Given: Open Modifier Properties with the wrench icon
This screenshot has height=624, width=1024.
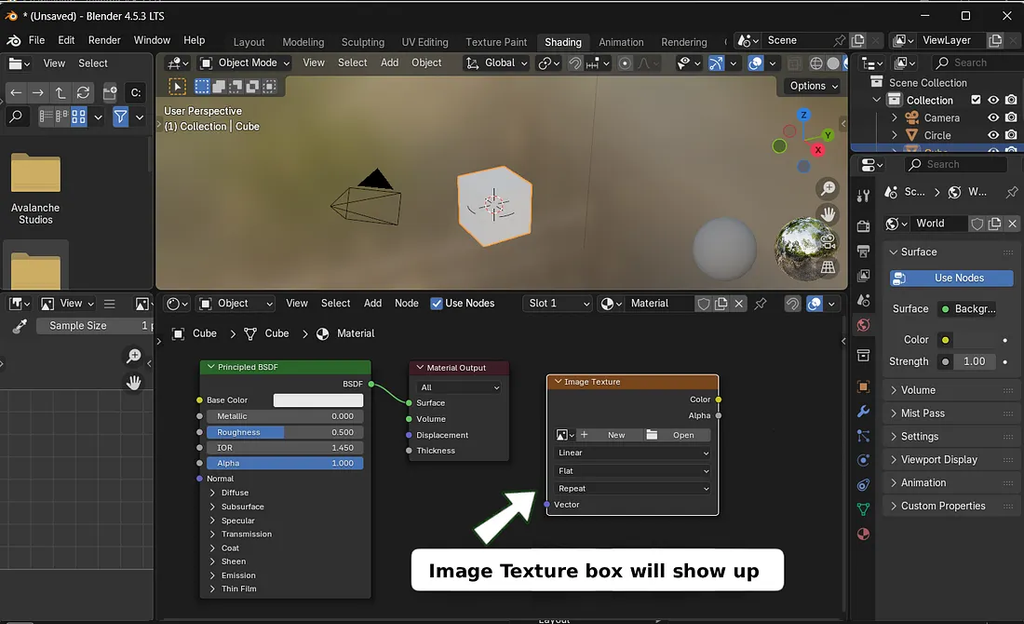Looking at the screenshot, I should coord(864,409).
